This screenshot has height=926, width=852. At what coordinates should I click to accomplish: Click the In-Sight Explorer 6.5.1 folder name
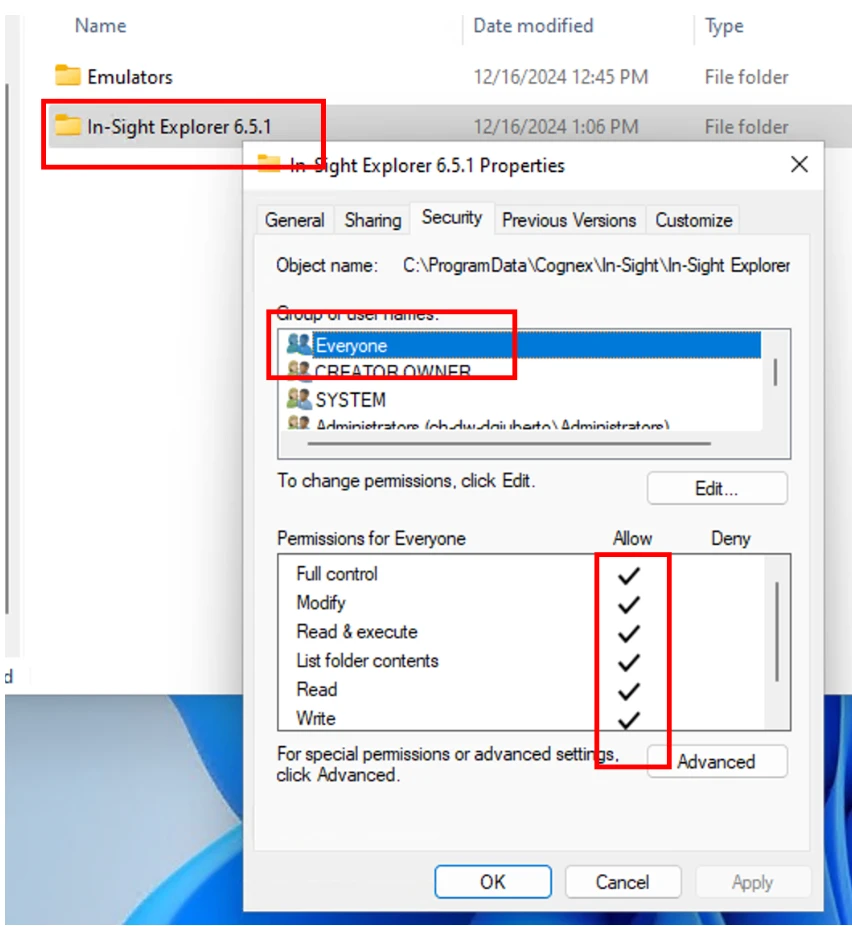coord(179,126)
